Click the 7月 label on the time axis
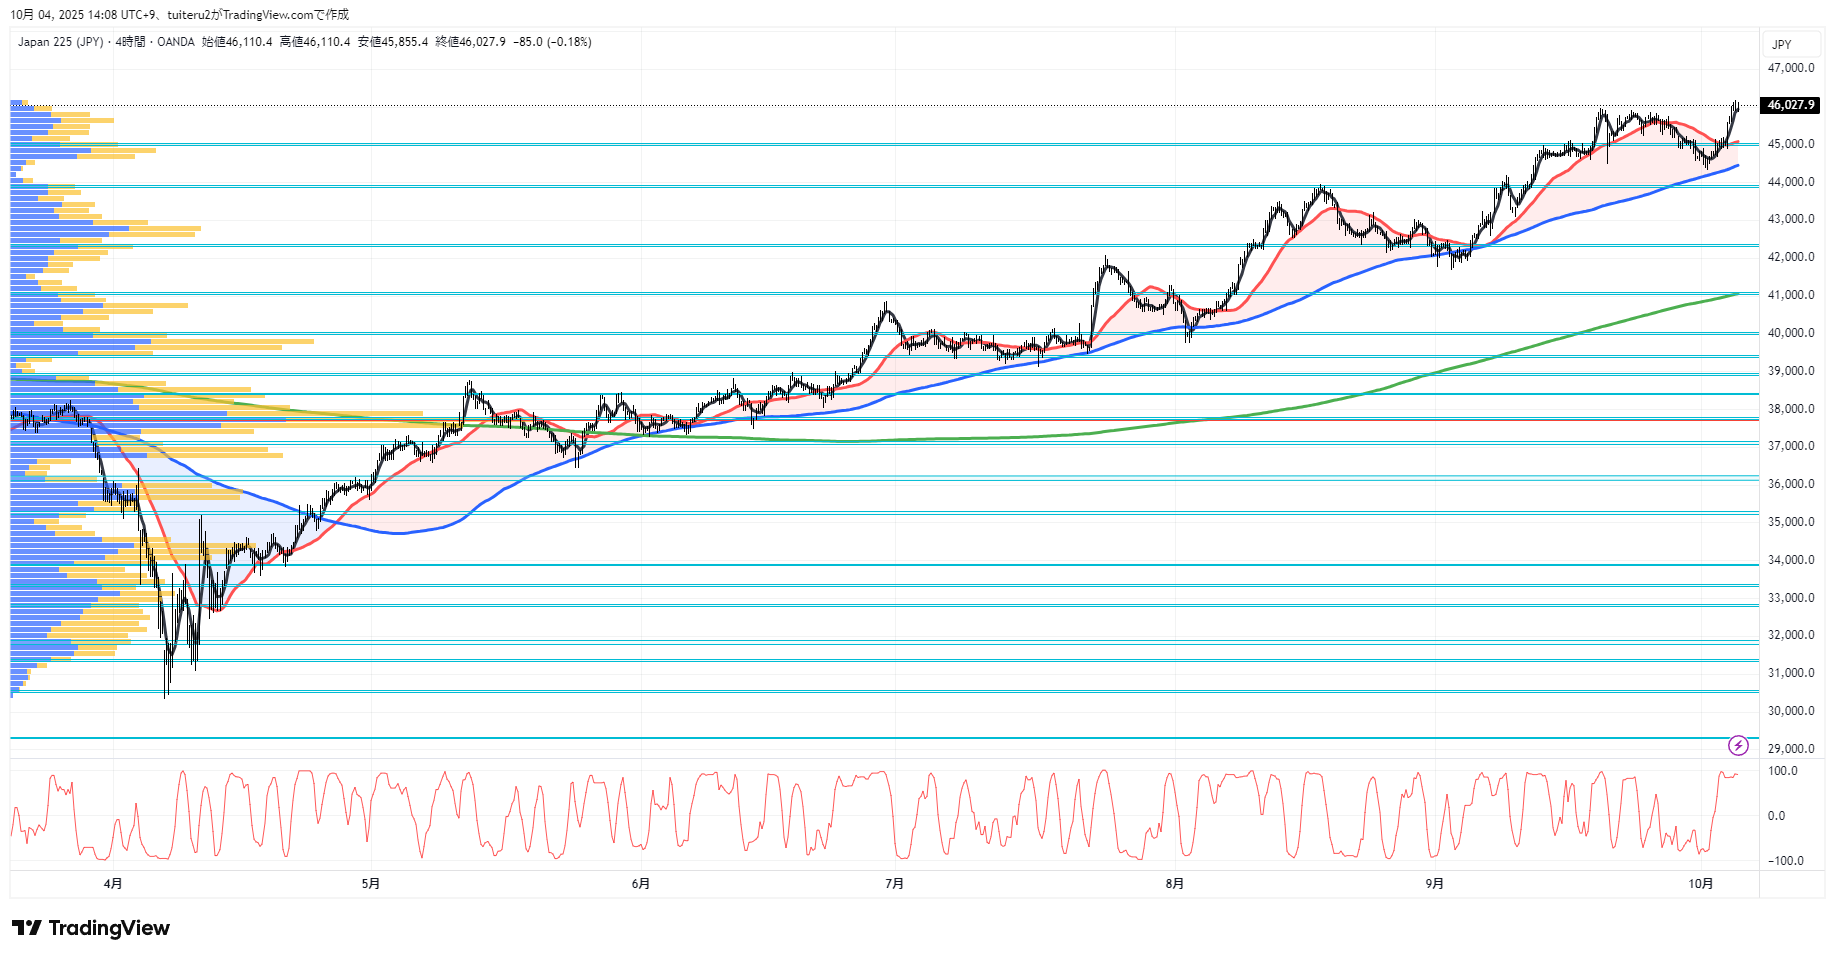1835x958 pixels. pos(895,883)
